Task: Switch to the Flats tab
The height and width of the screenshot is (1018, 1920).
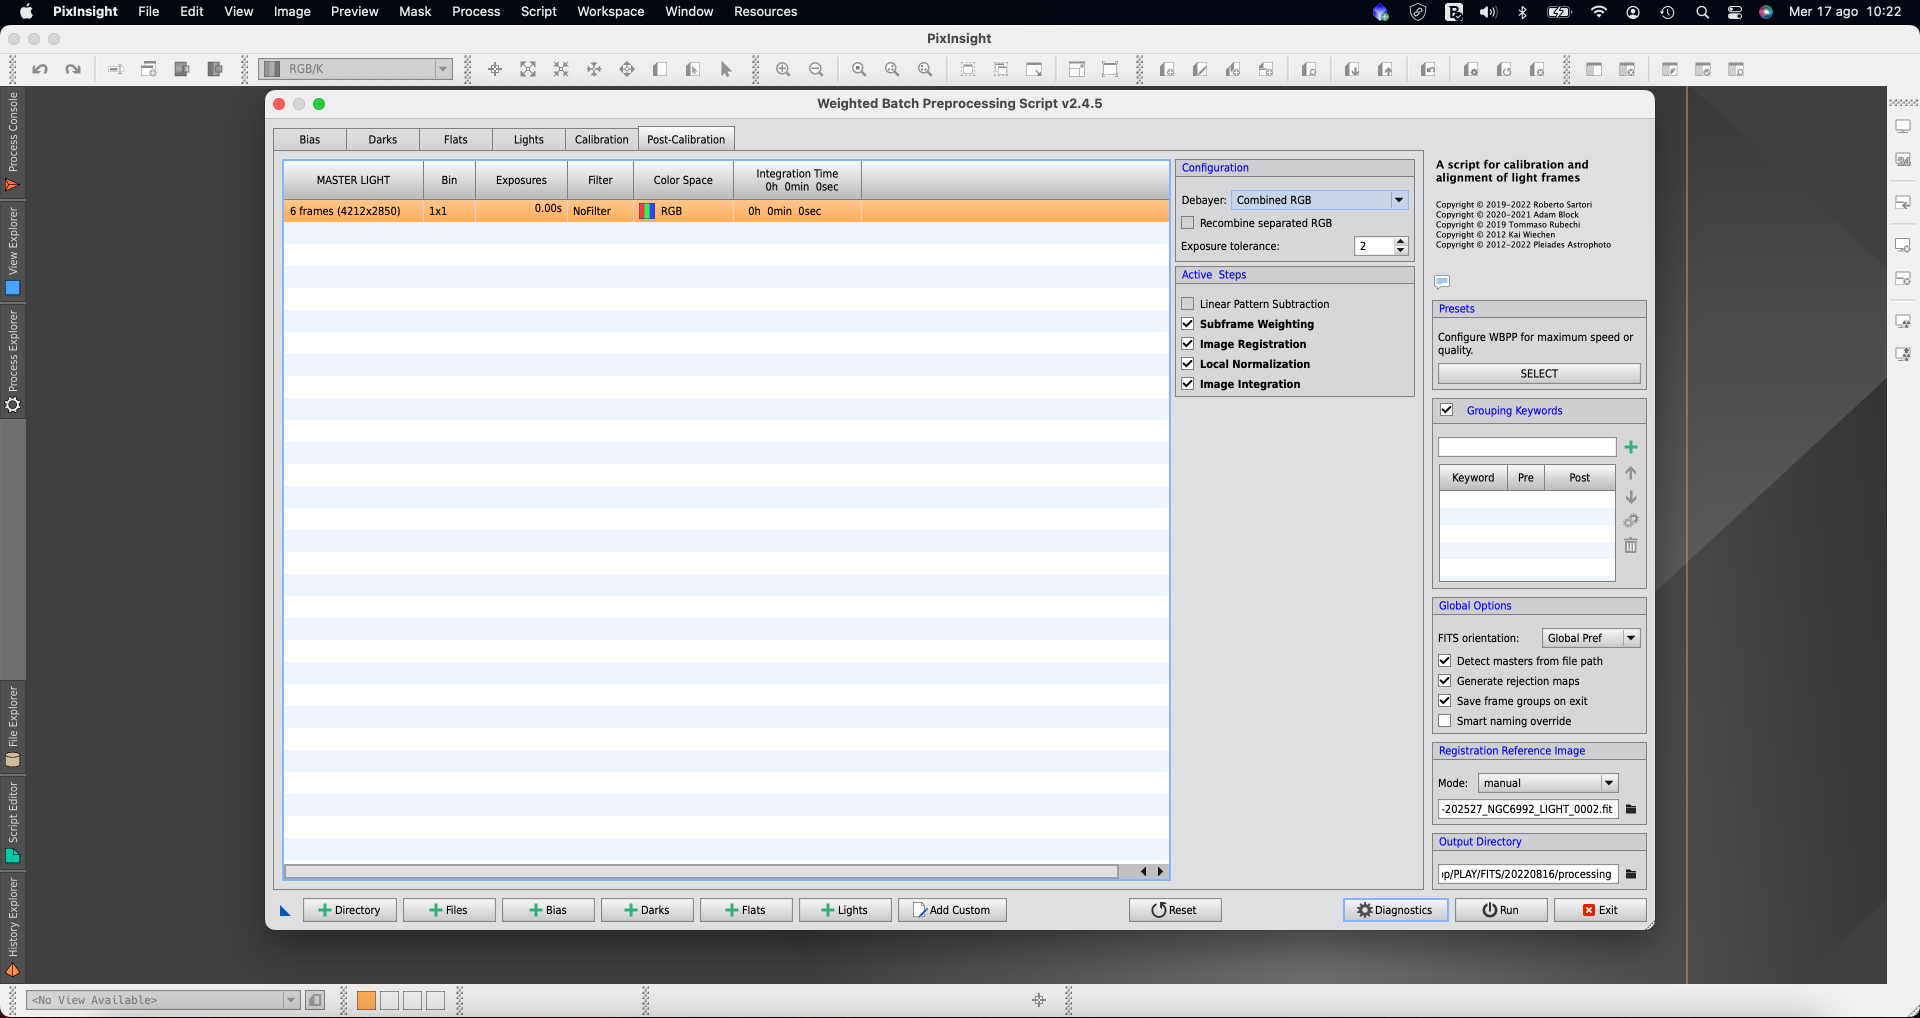Action: click(x=456, y=140)
